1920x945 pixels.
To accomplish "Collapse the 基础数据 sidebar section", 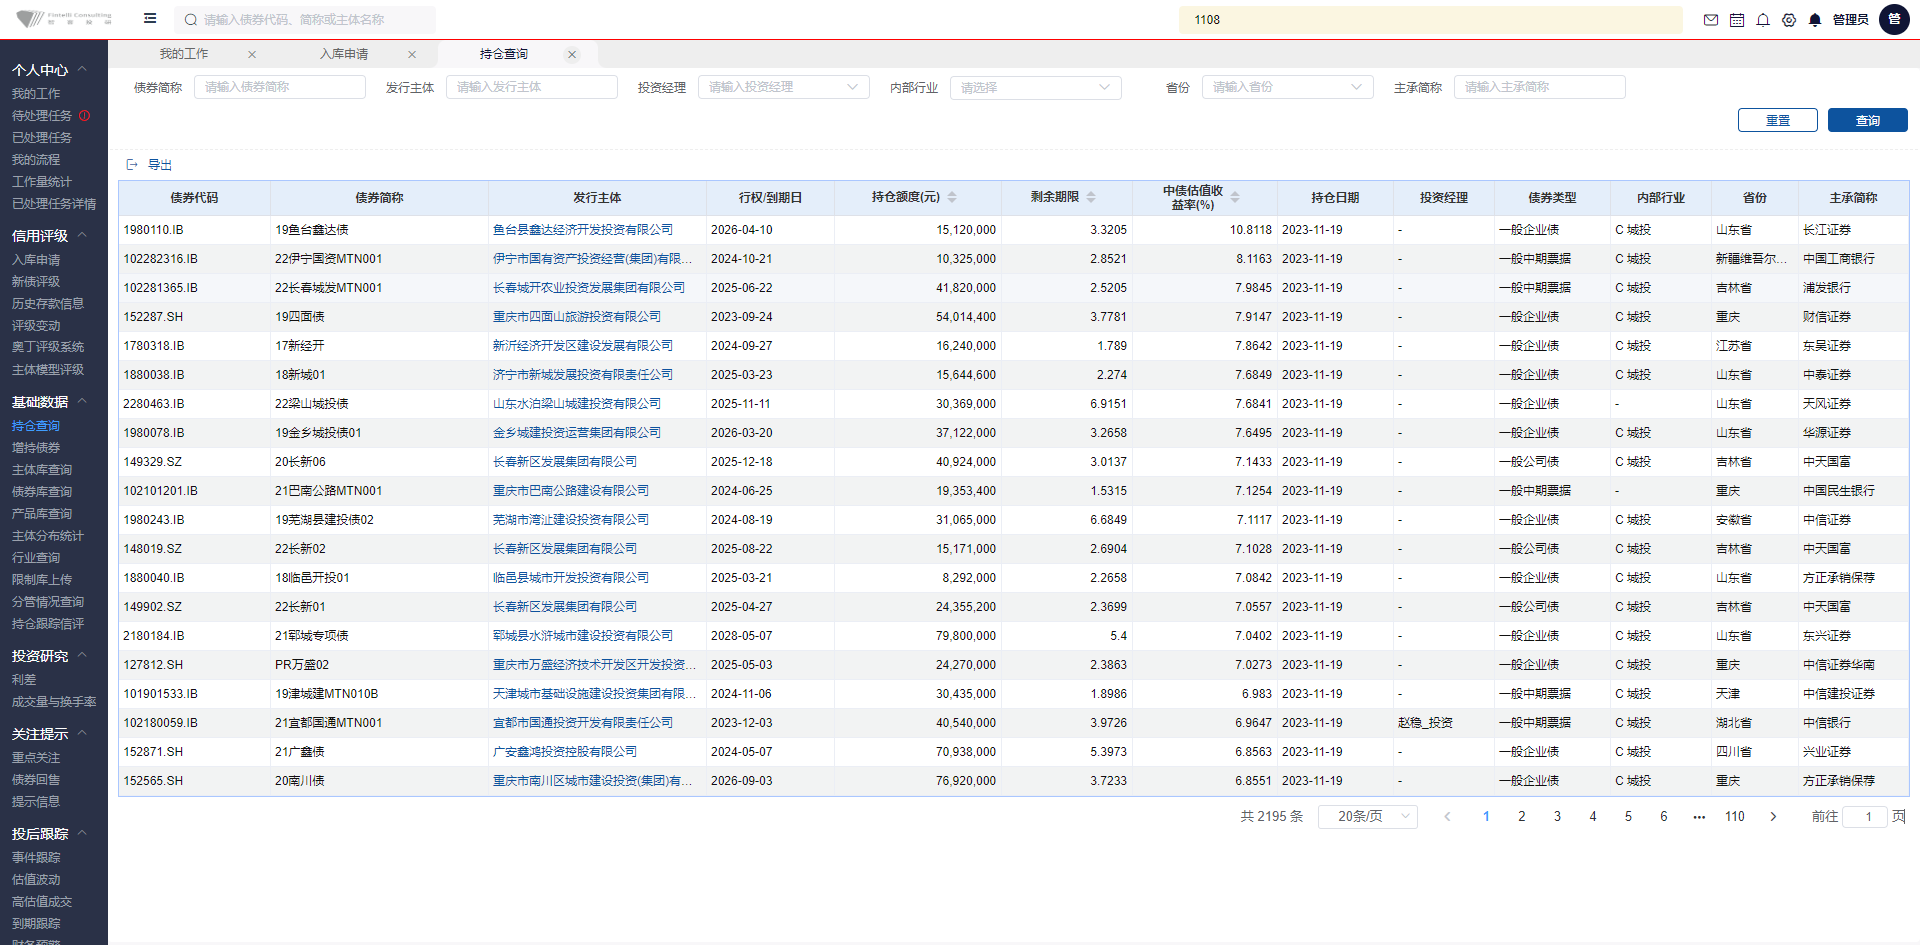I will tap(82, 402).
